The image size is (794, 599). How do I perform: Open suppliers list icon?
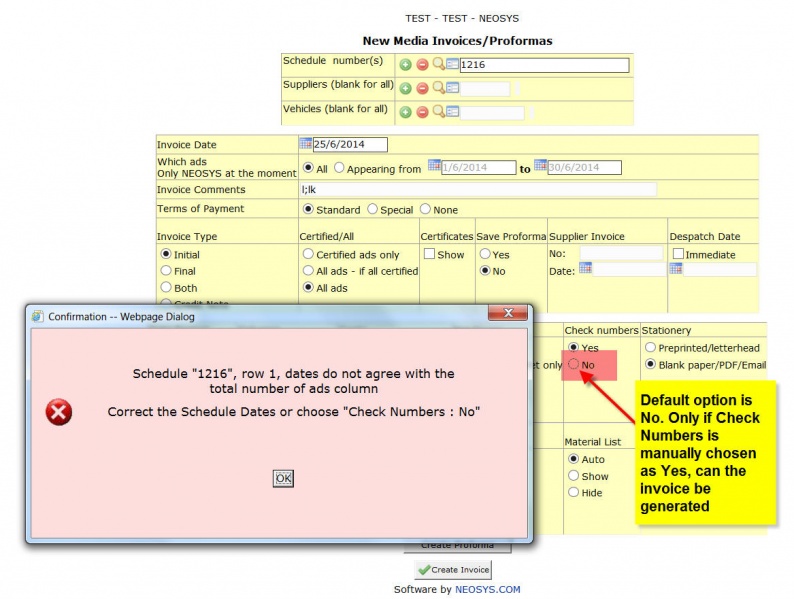(x=452, y=88)
